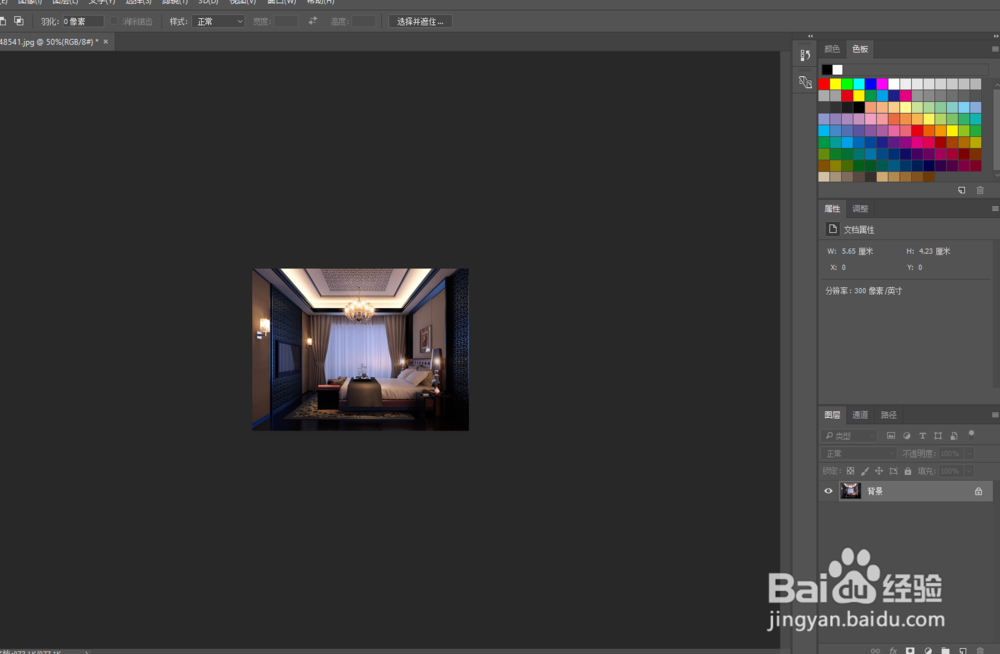Screen dimensions: 1000x654
Task: Switch to the 色板 swatches tab
Action: pyautogui.click(x=860, y=48)
